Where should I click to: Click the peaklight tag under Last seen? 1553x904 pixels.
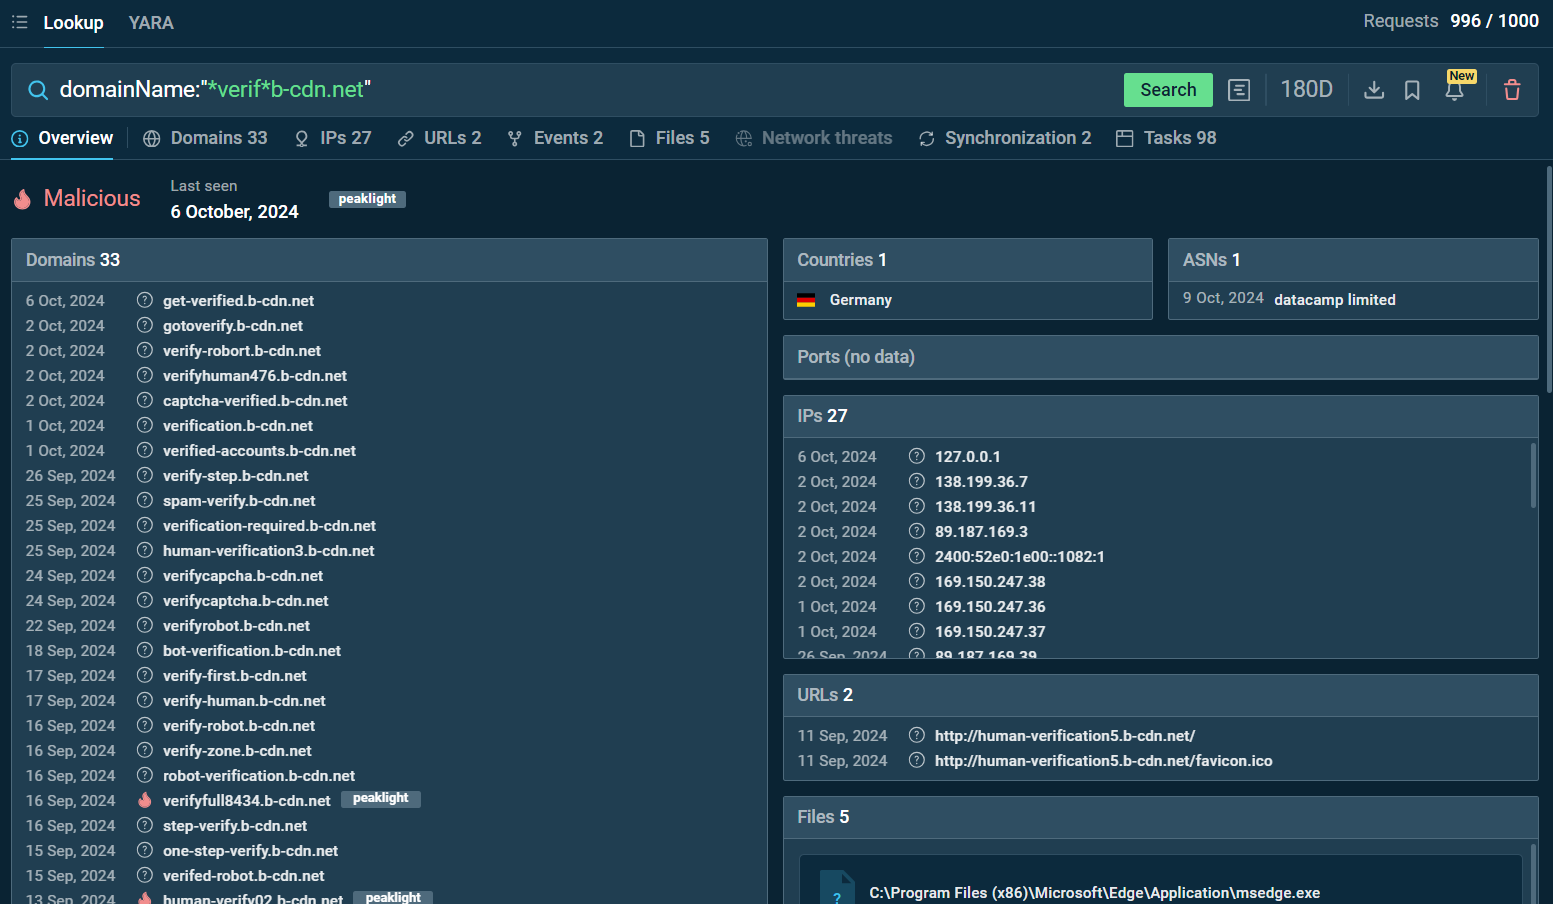click(x=367, y=199)
